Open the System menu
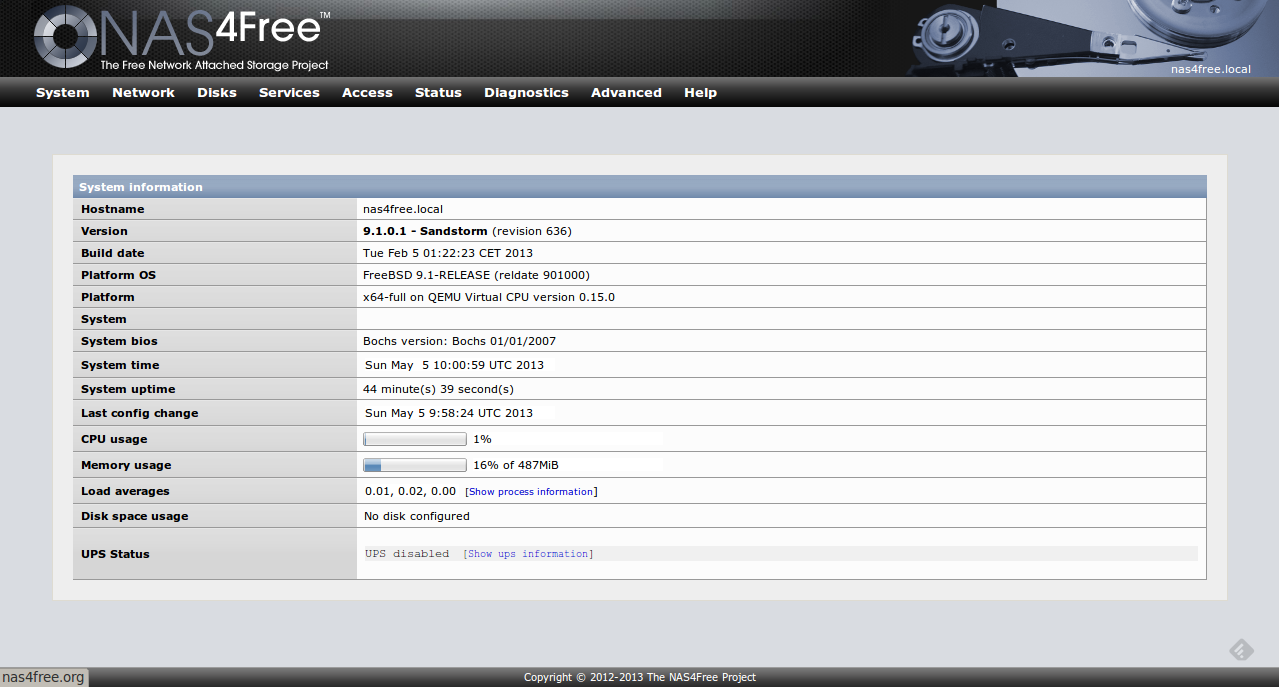Image resolution: width=1279 pixels, height=687 pixels. [62, 92]
